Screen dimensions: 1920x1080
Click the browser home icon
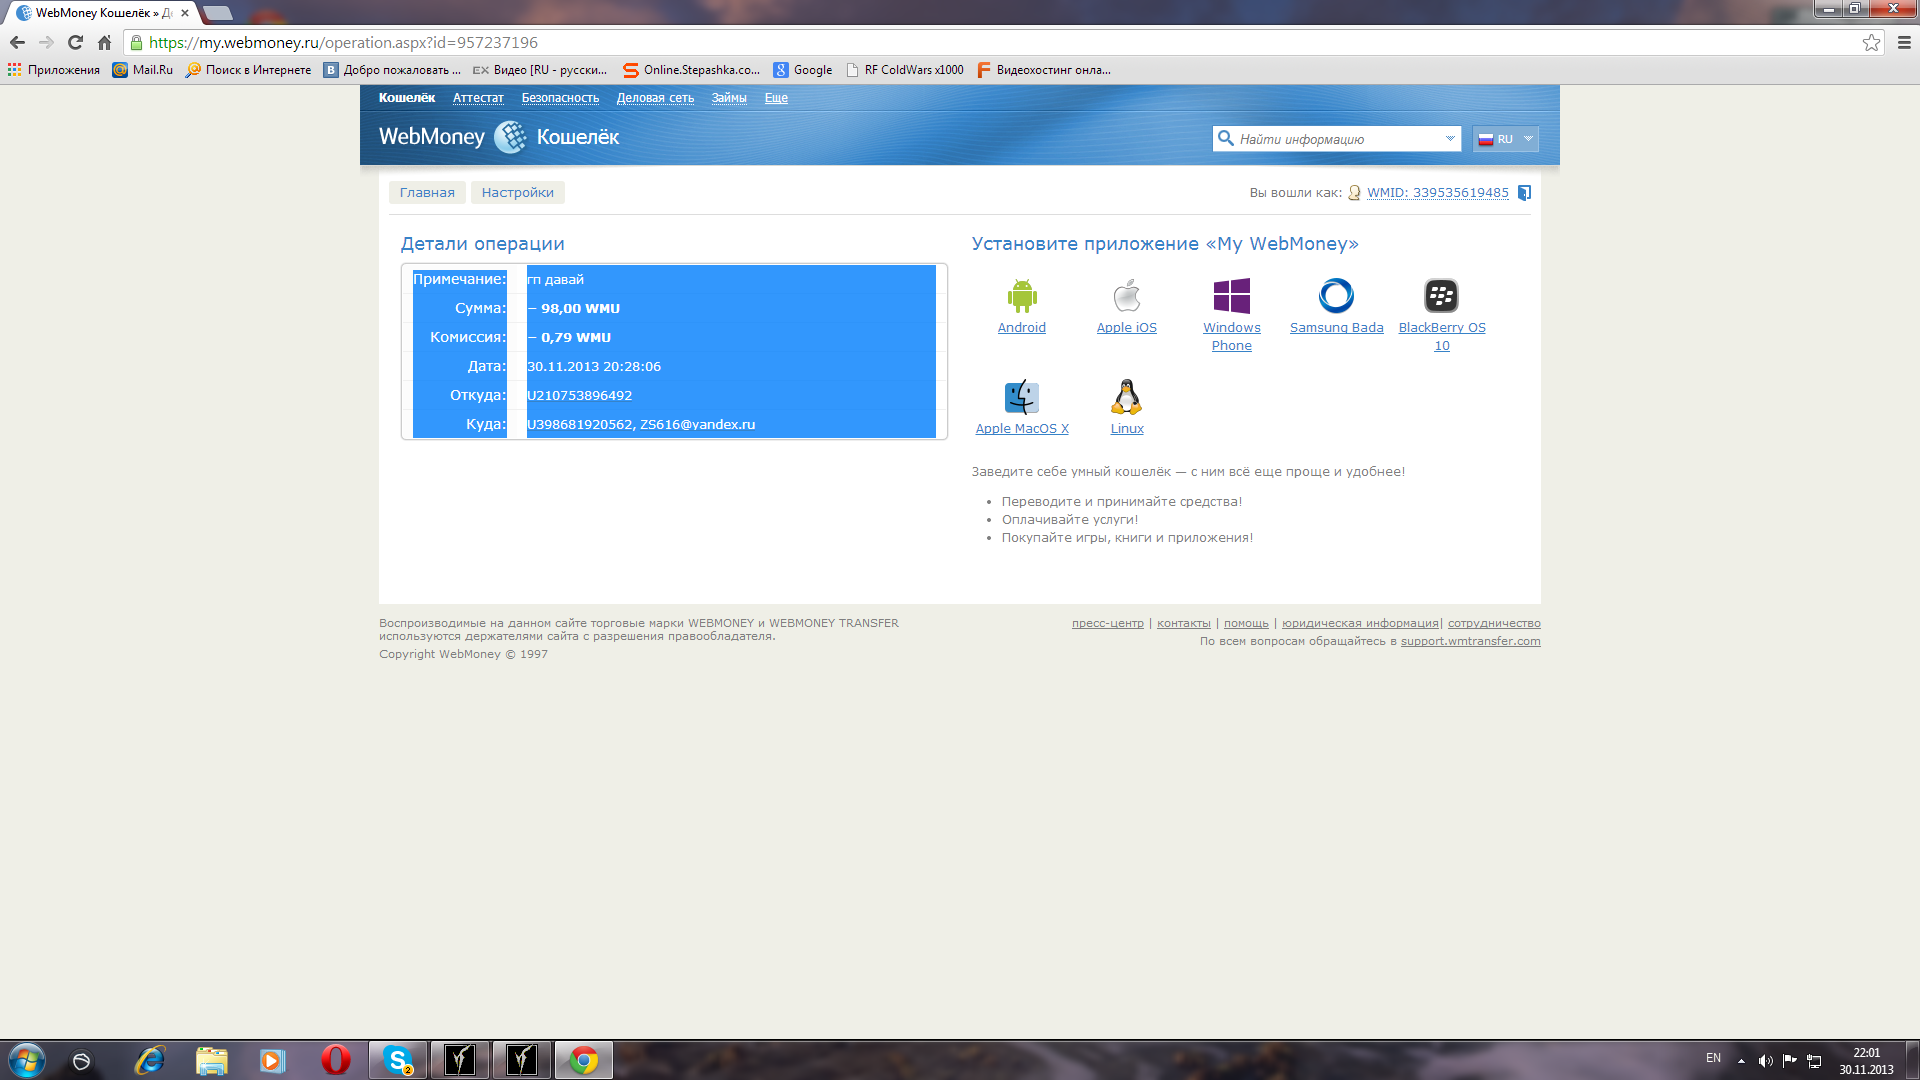tap(104, 42)
